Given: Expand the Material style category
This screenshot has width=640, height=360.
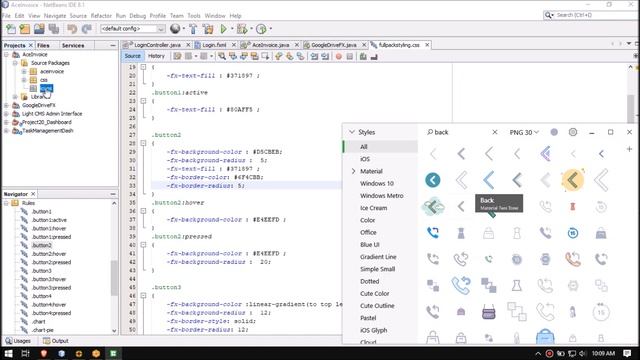Looking at the screenshot, I should coord(353,171).
